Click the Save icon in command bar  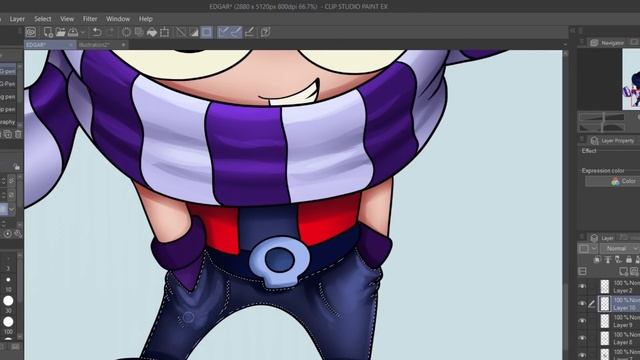tap(73, 32)
